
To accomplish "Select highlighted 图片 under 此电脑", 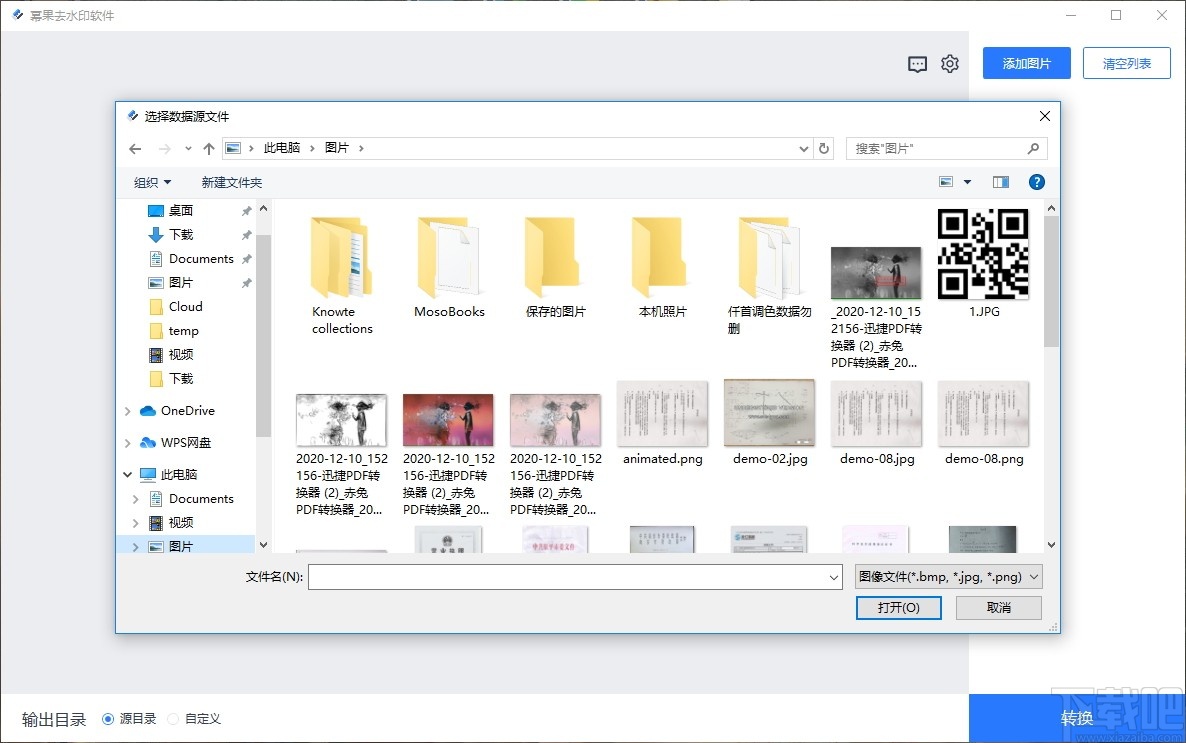I will click(x=181, y=546).
